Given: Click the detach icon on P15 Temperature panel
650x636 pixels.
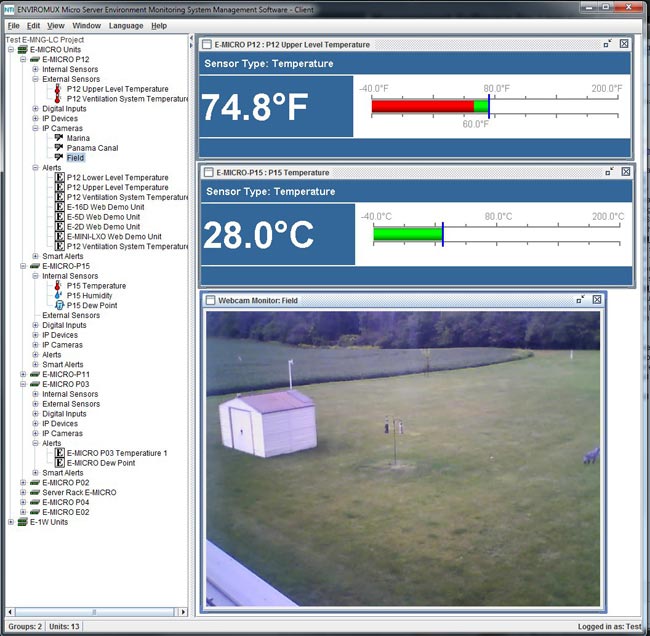Looking at the screenshot, I should pyautogui.click(x=609, y=172).
